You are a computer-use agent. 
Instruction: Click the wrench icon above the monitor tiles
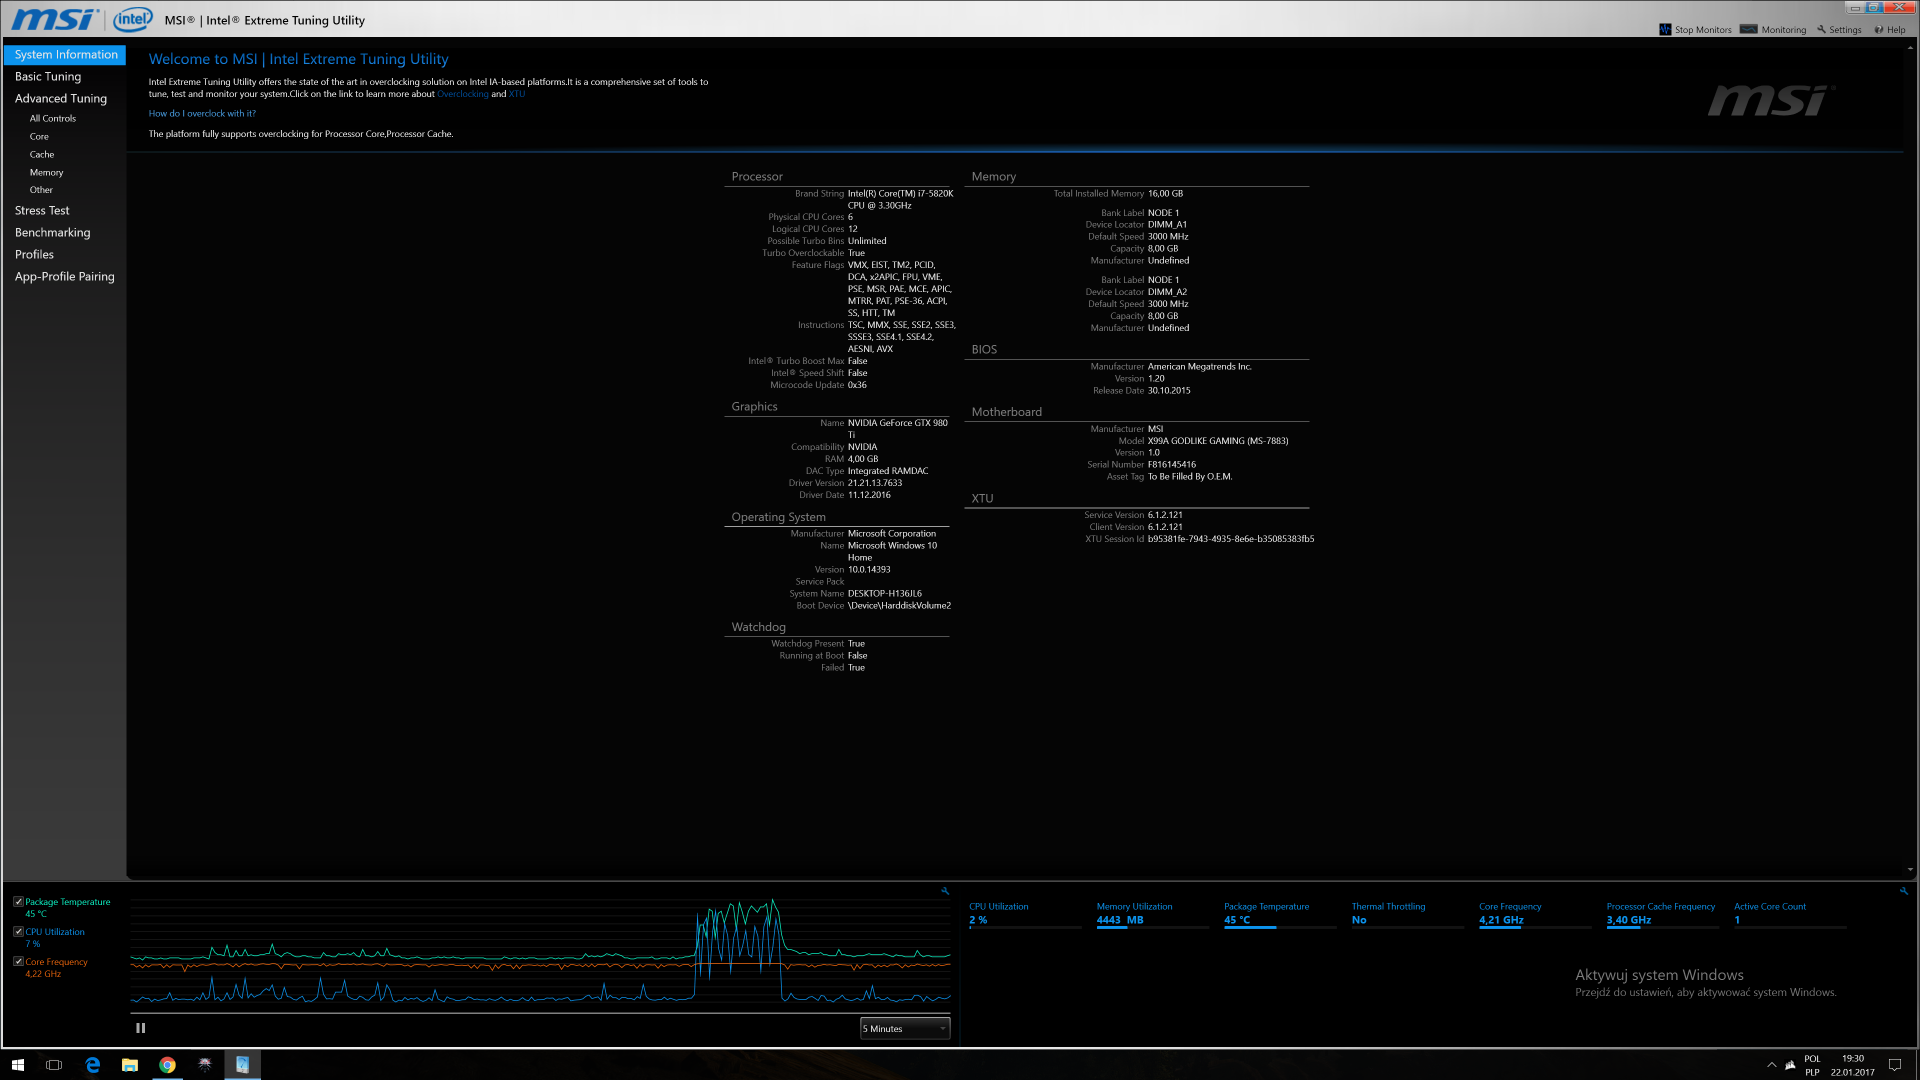tap(1904, 891)
